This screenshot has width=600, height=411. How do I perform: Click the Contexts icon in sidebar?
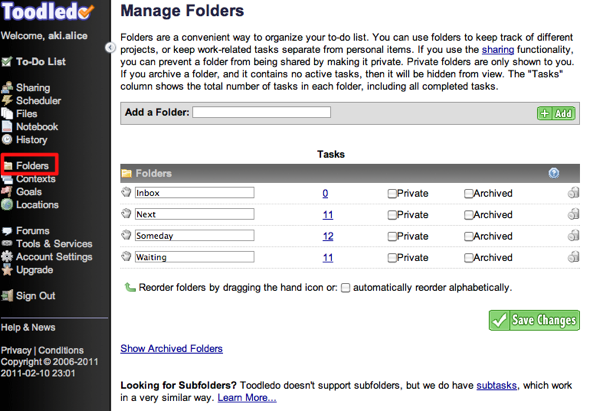point(7,179)
